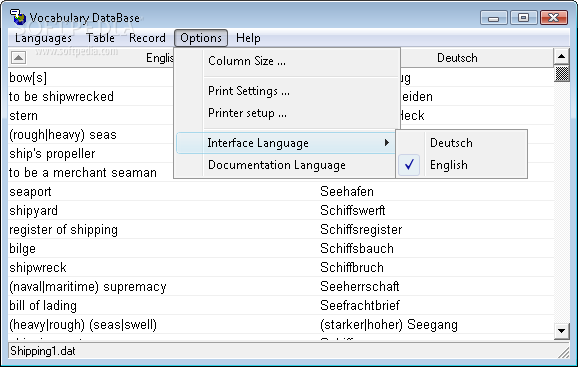Click the sort arrow button in header corner
578x367 pixels.
point(18,57)
